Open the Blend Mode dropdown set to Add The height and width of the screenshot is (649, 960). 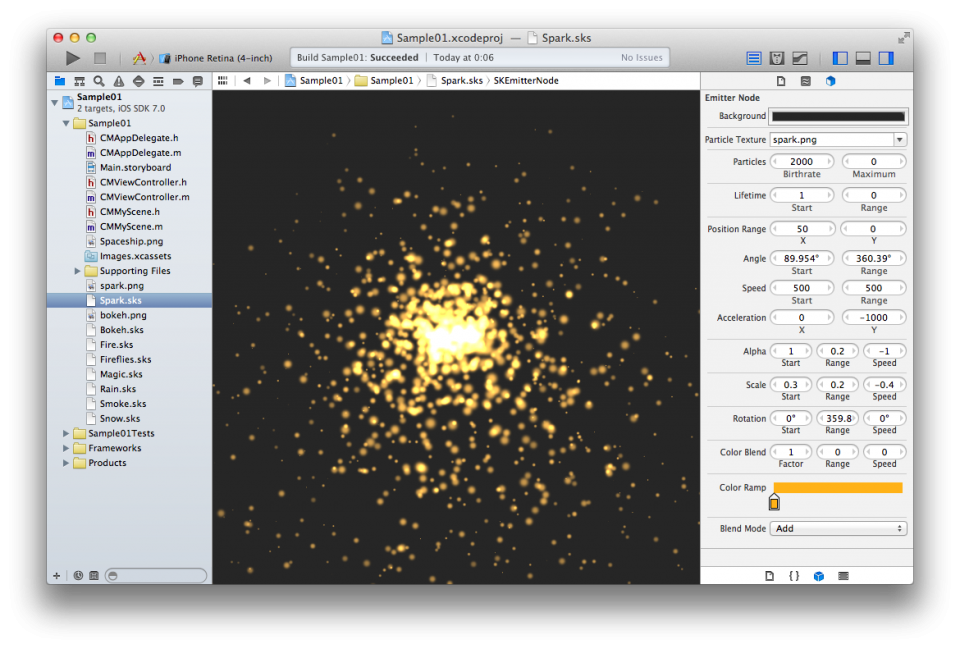click(x=836, y=528)
